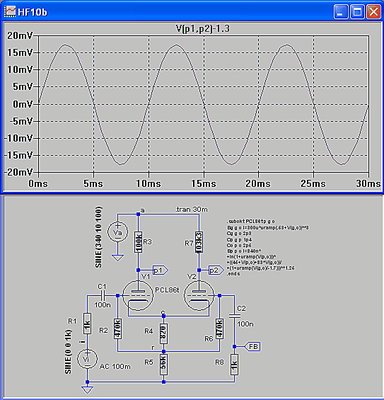Select the Va voltage source symbol
The height and width of the screenshot is (400, 384).
click(117, 232)
